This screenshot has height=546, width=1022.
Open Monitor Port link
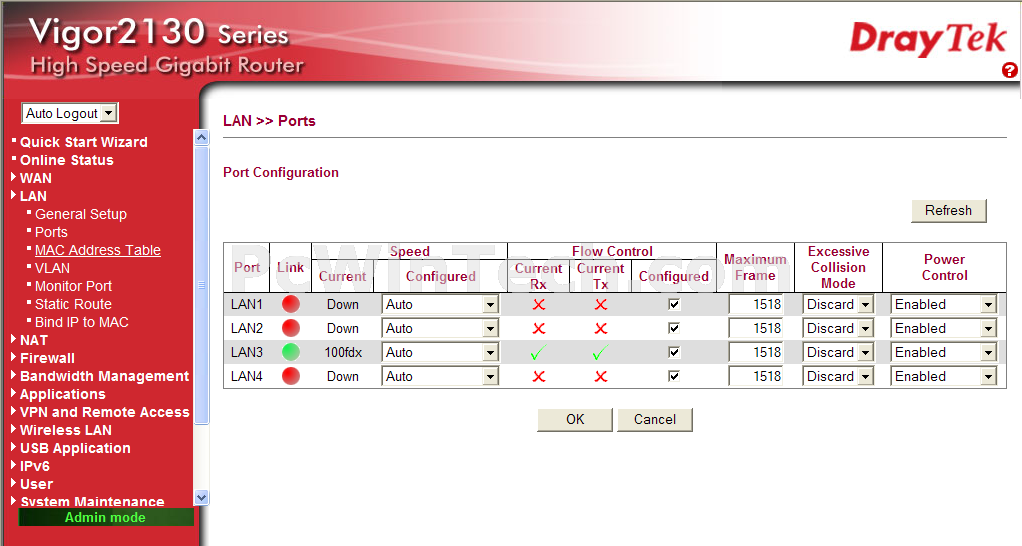pyautogui.click(x=73, y=286)
